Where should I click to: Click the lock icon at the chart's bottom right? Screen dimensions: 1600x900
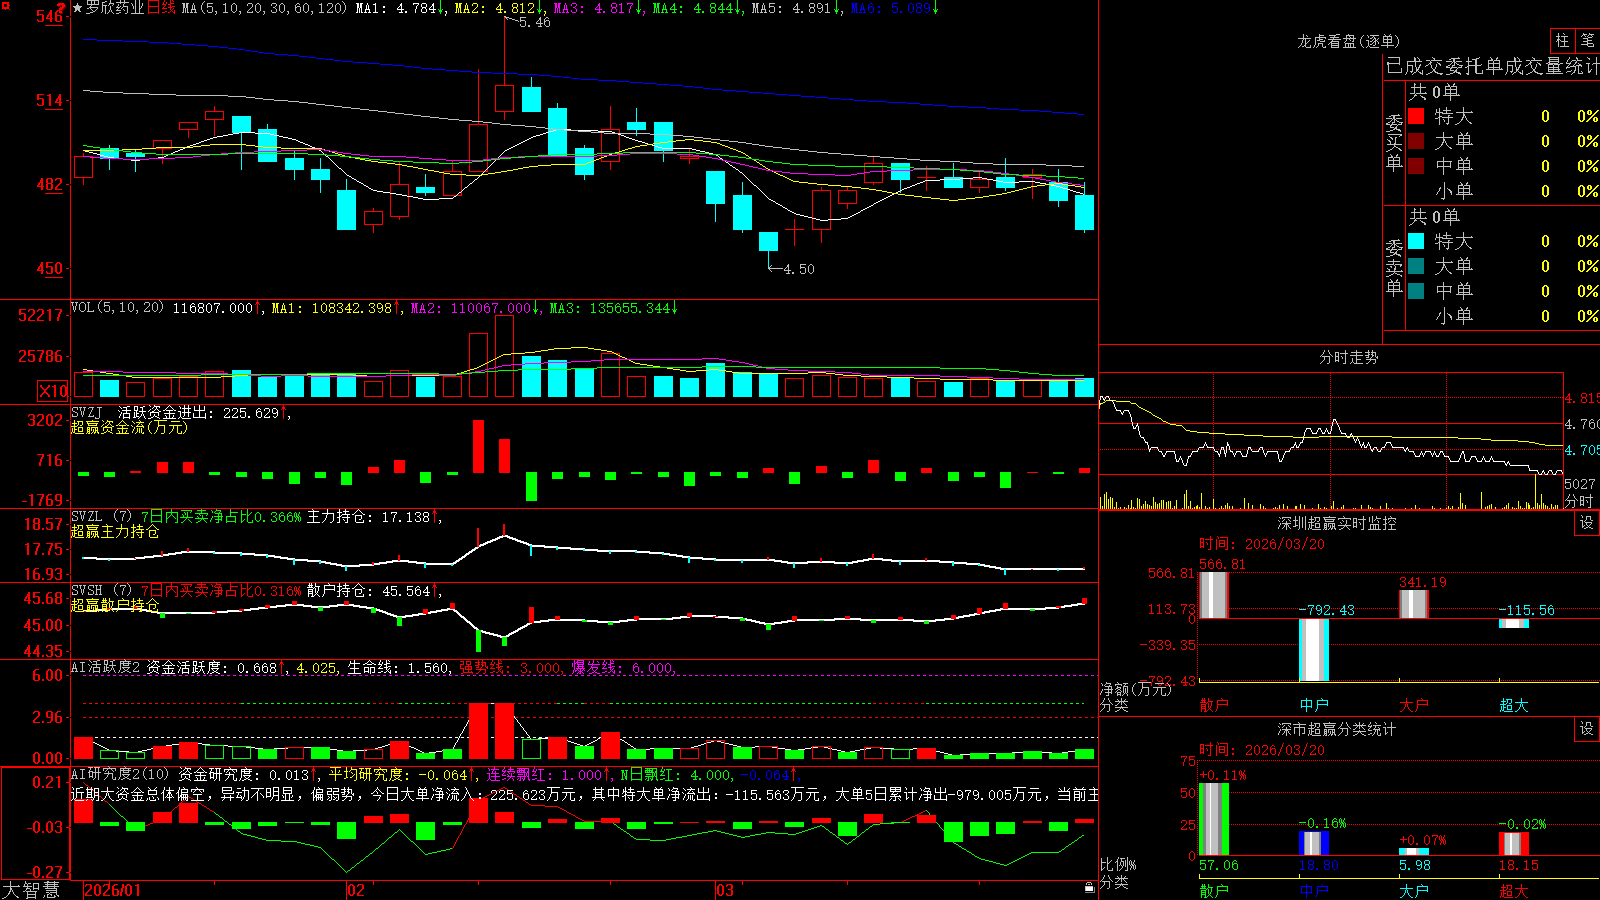(1090, 888)
